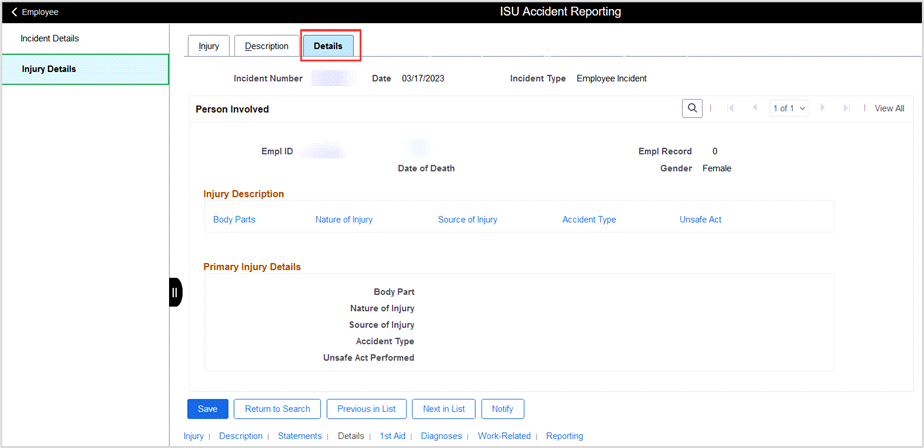
Task: Click the Unsafe Act Performed label
Action: [x=369, y=358]
